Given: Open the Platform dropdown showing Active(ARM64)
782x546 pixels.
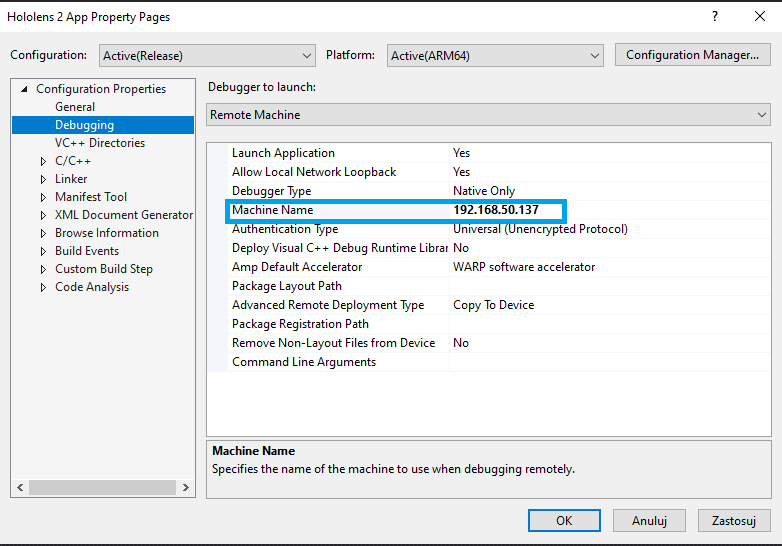Looking at the screenshot, I should (495, 55).
